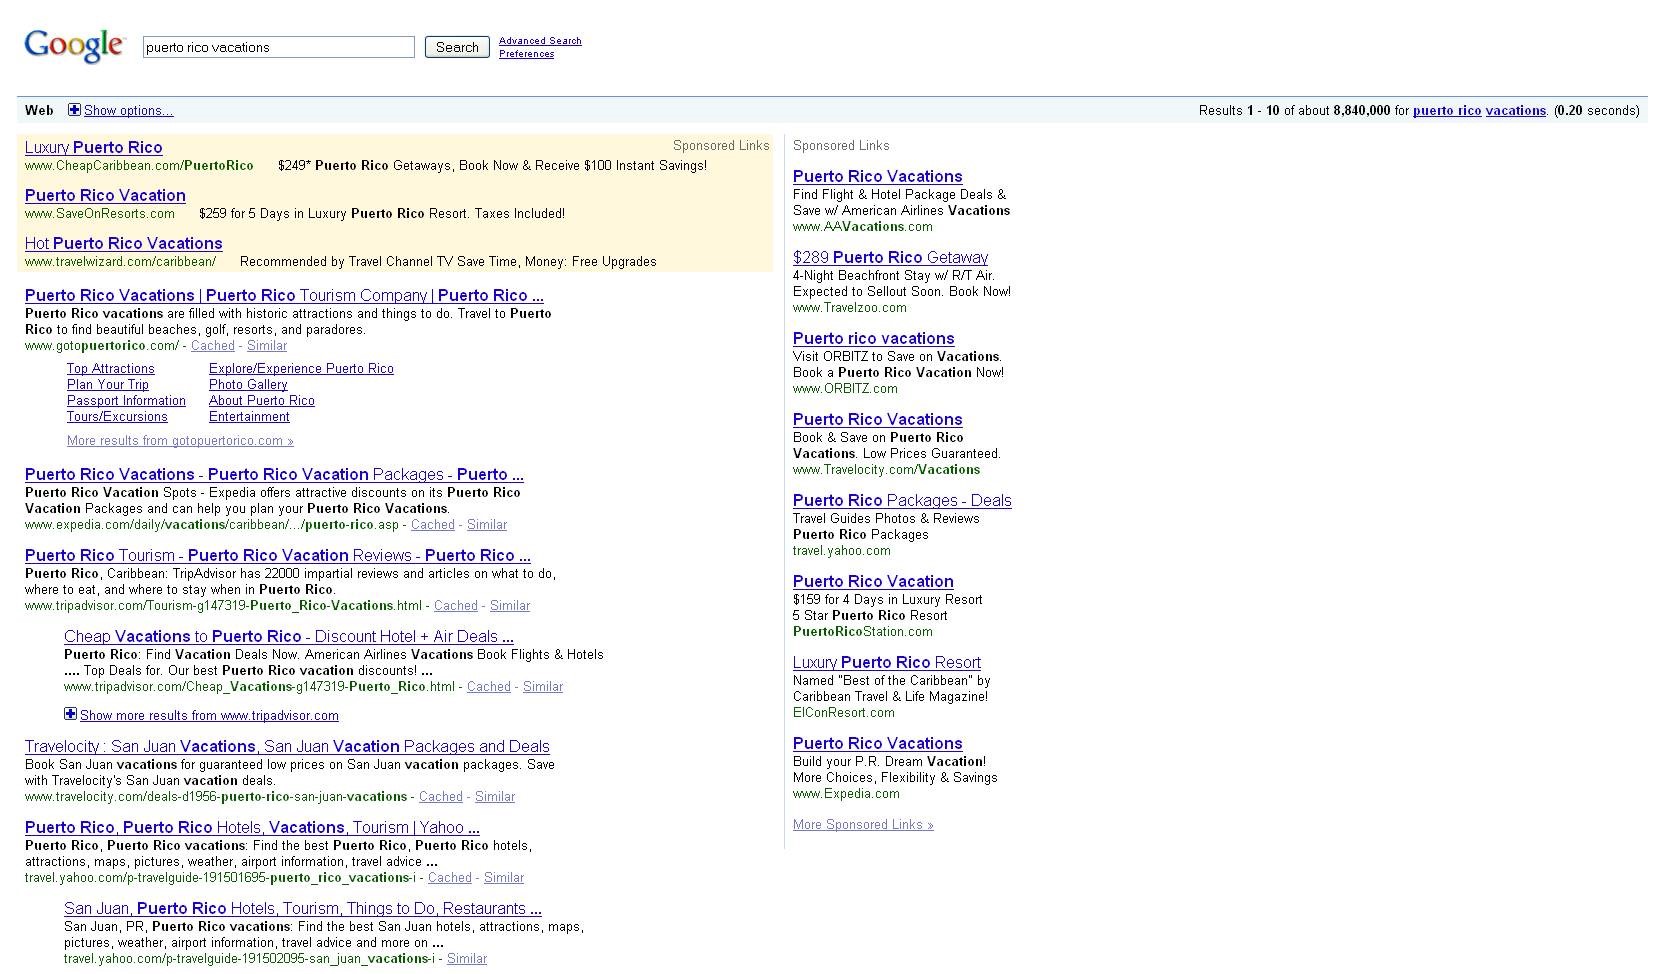Open Preferences link
1657x974 pixels.
526,54
